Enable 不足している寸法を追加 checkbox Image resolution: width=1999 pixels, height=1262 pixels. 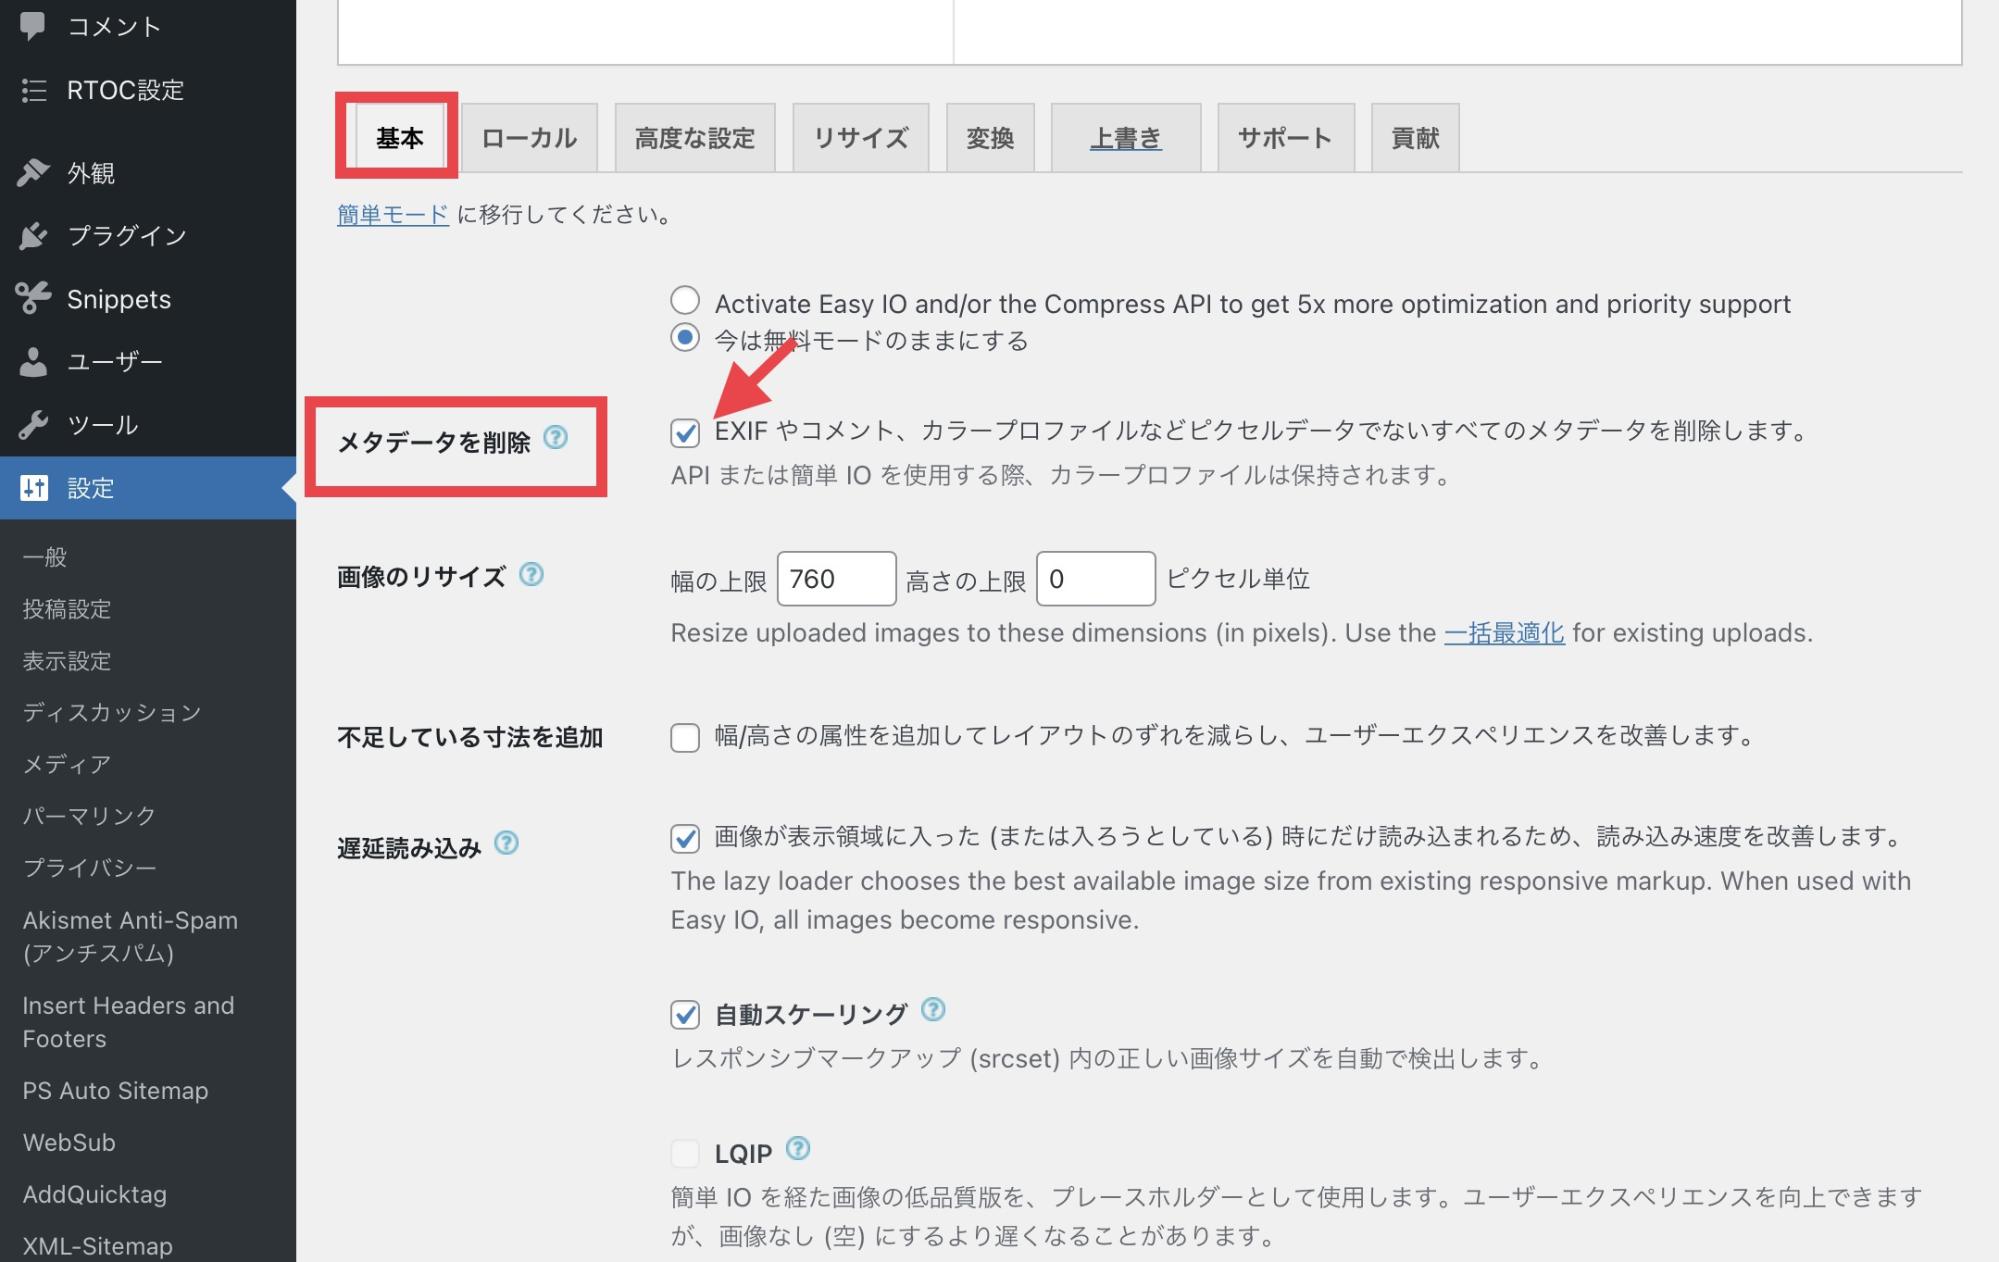pos(685,738)
